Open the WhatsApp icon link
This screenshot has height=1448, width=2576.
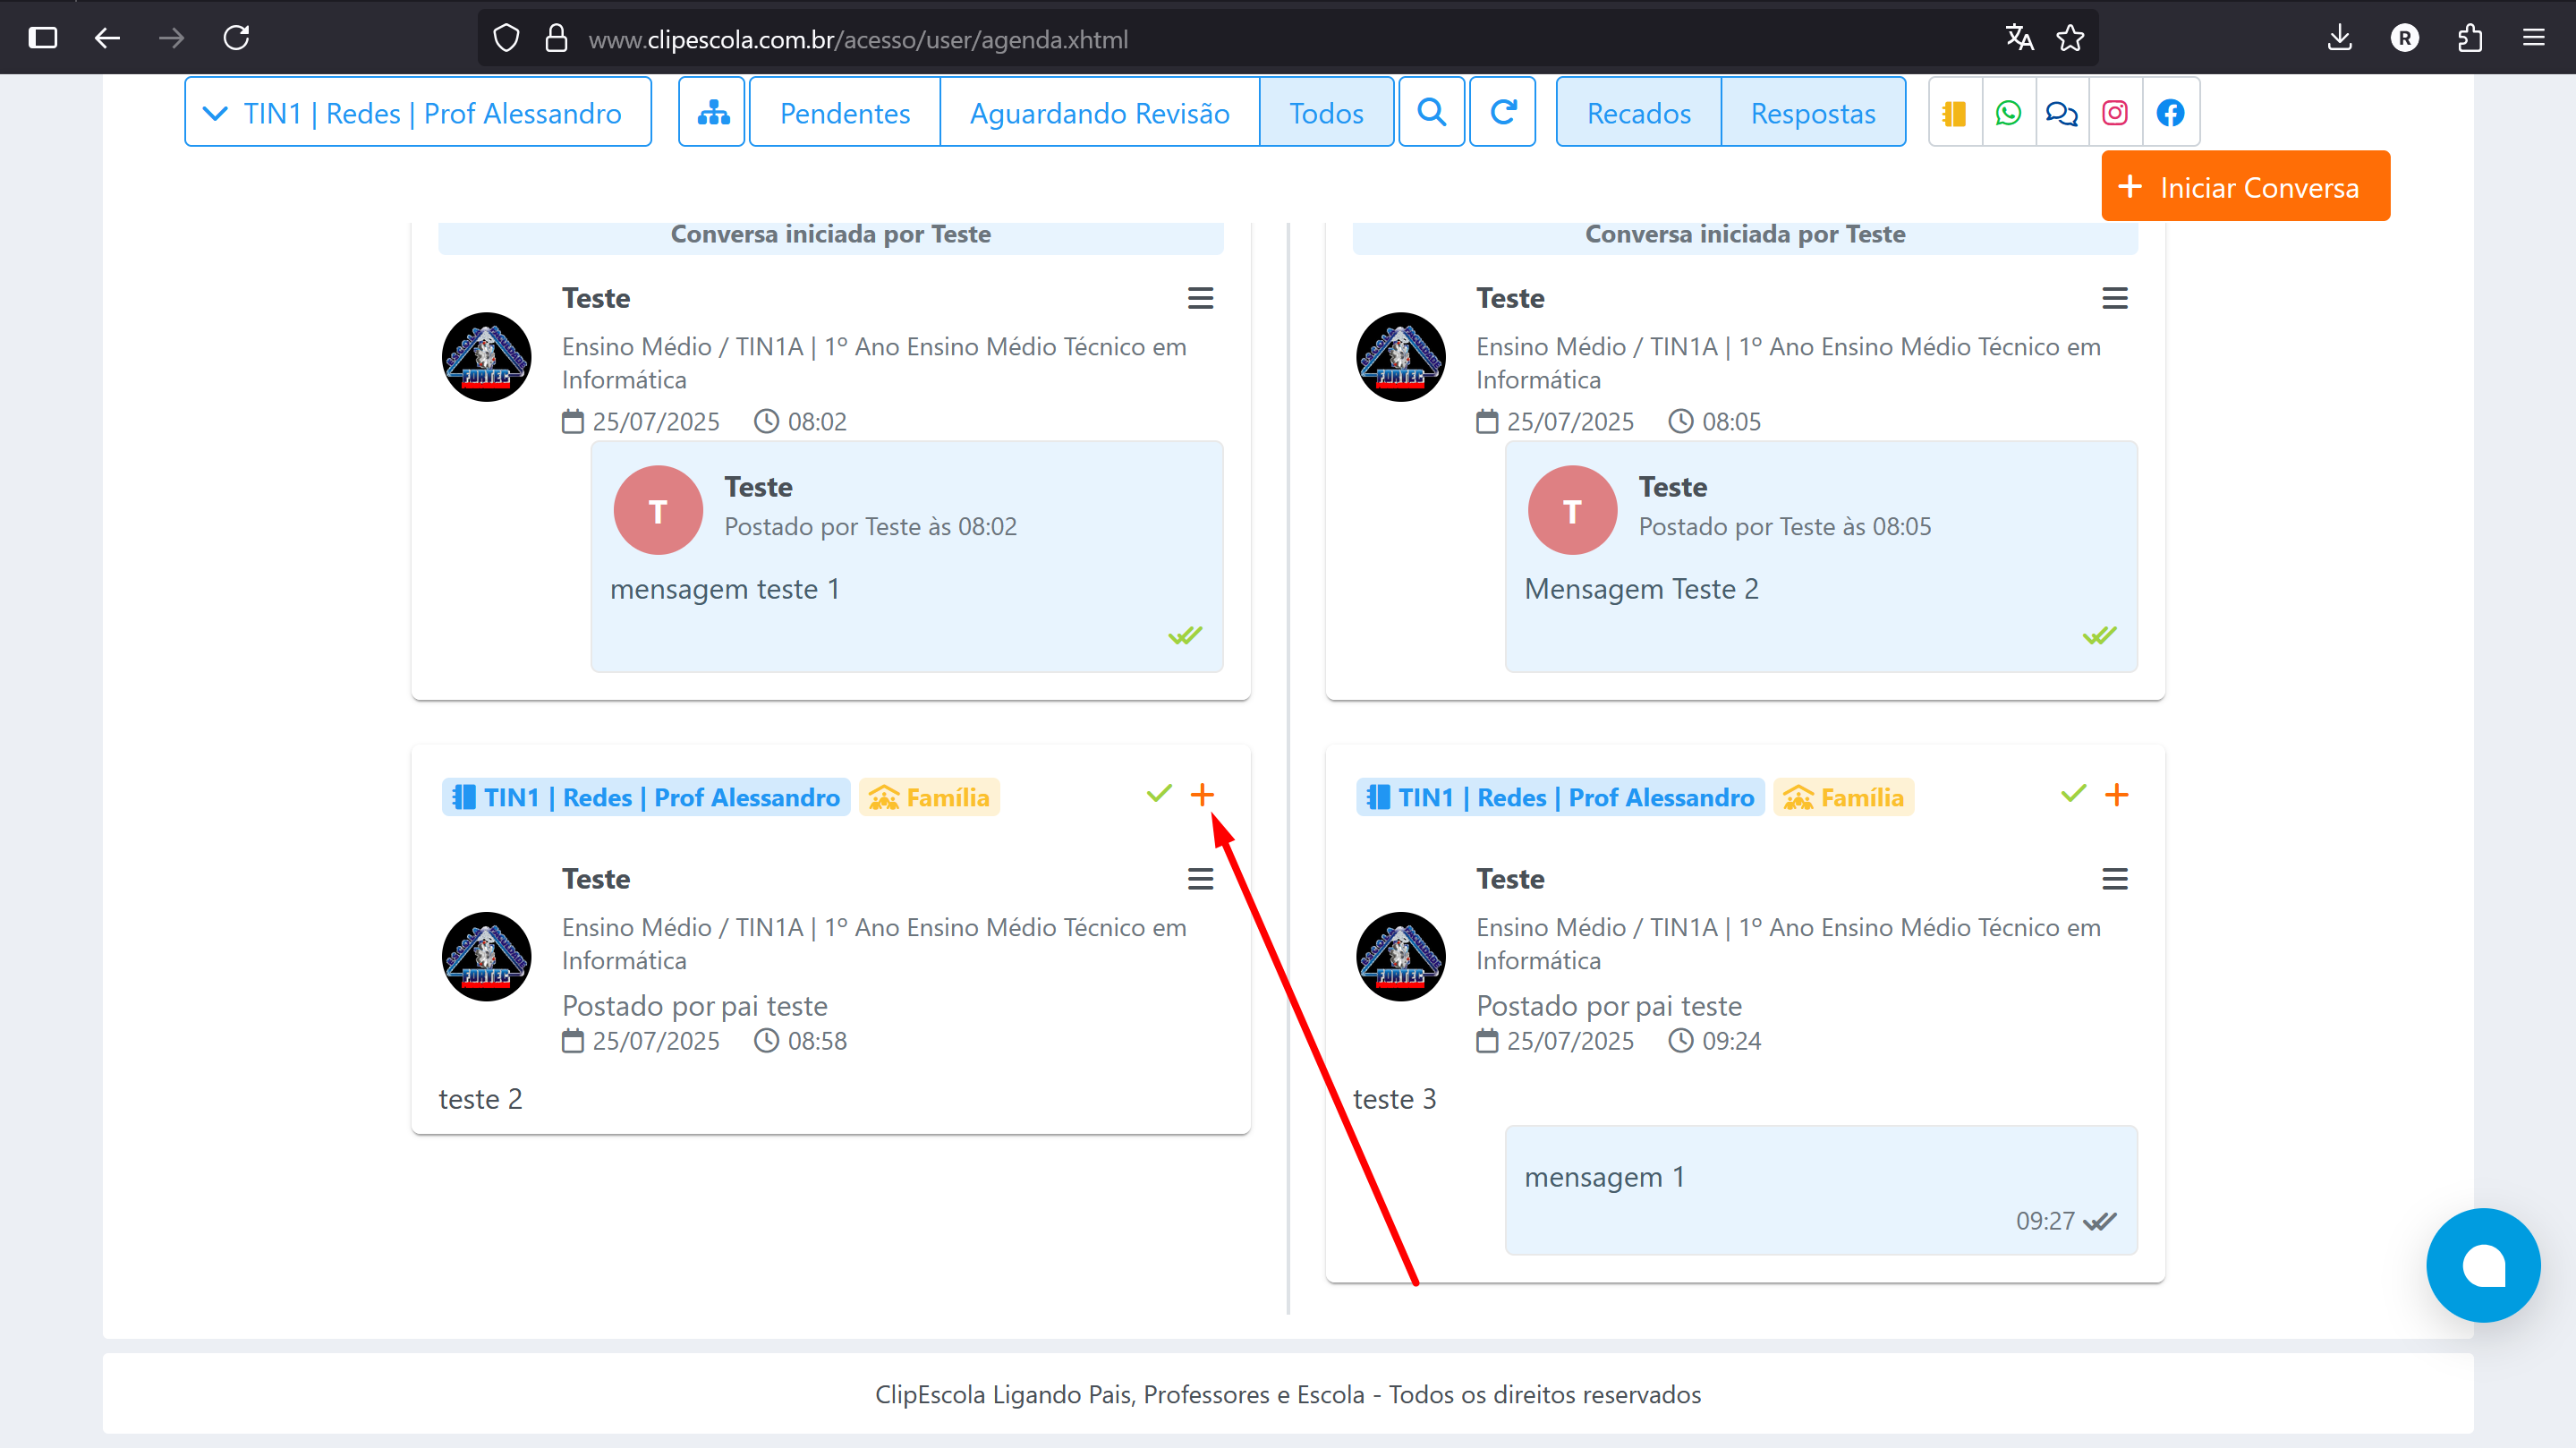[x=2007, y=113]
